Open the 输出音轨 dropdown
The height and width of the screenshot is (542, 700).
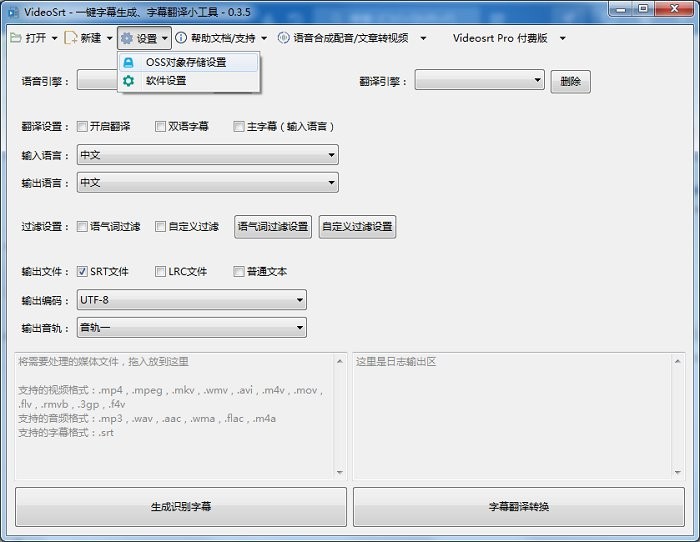tap(191, 327)
